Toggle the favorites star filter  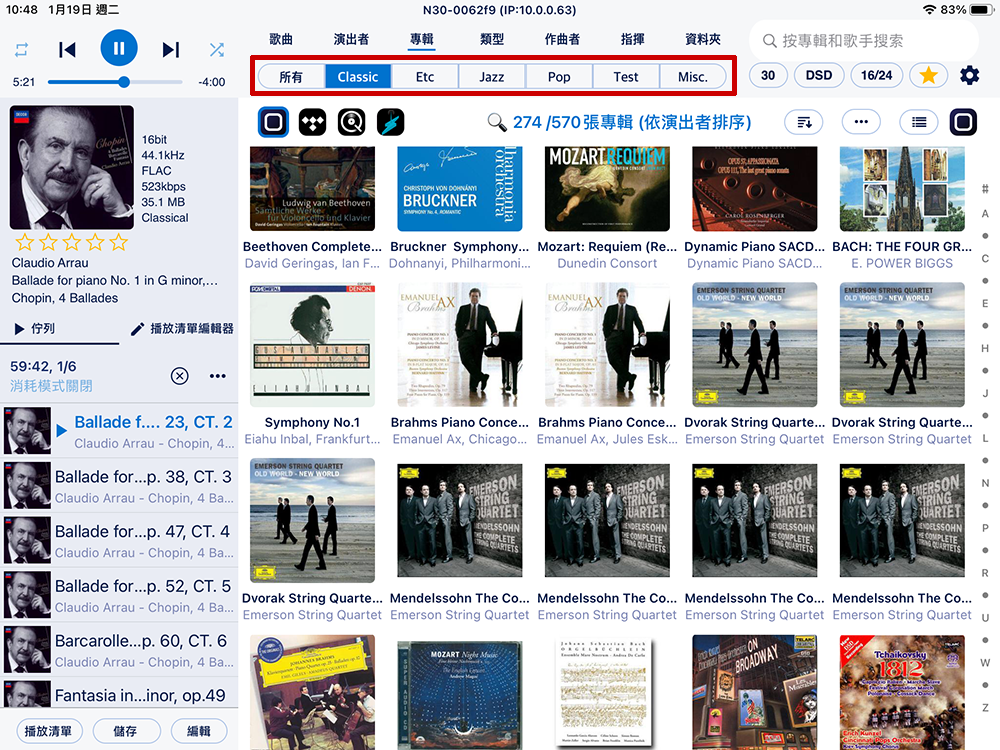(928, 75)
